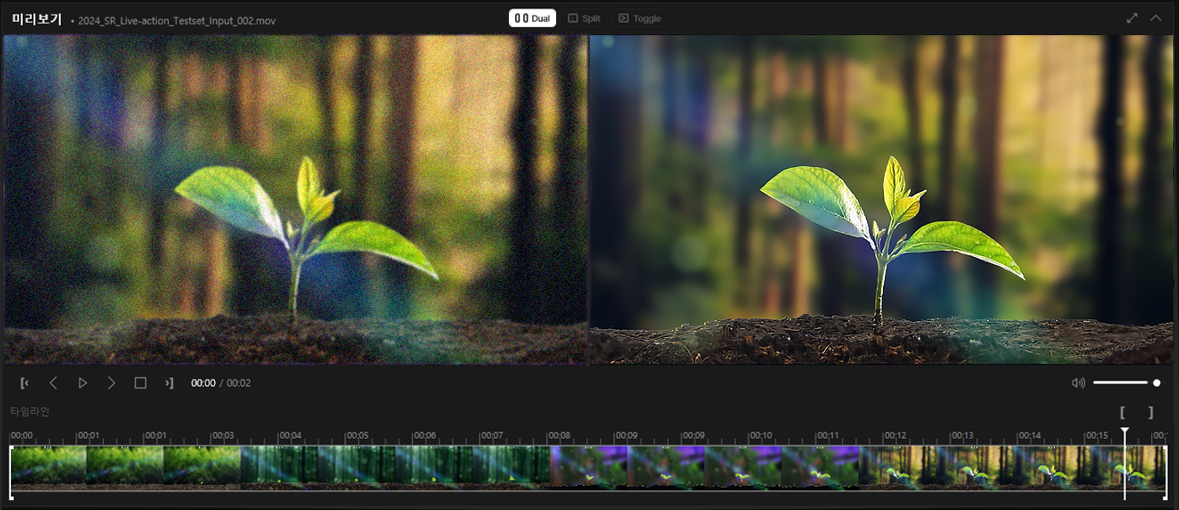The image size is (1179, 510).
Task: Click the 미리보기 panel title
Action: click(x=37, y=19)
